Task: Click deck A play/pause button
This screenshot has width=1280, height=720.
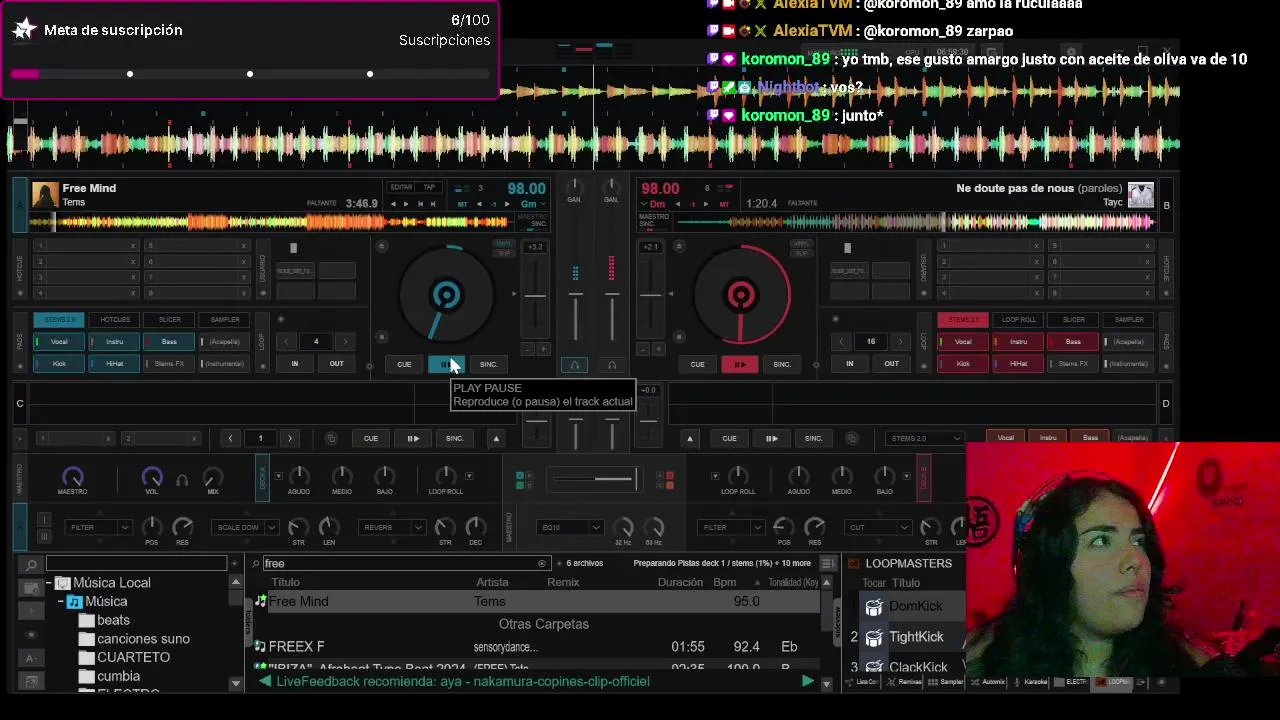Action: 445,364
